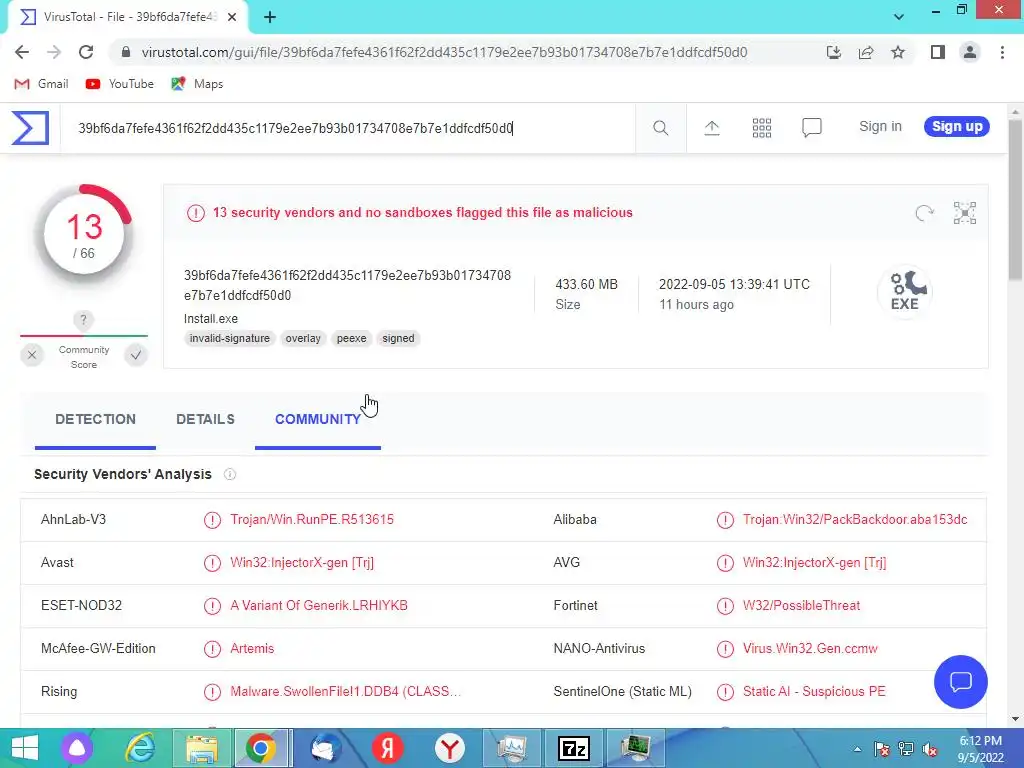Click Avast Win32:InjectorX-gen result

click(302, 563)
